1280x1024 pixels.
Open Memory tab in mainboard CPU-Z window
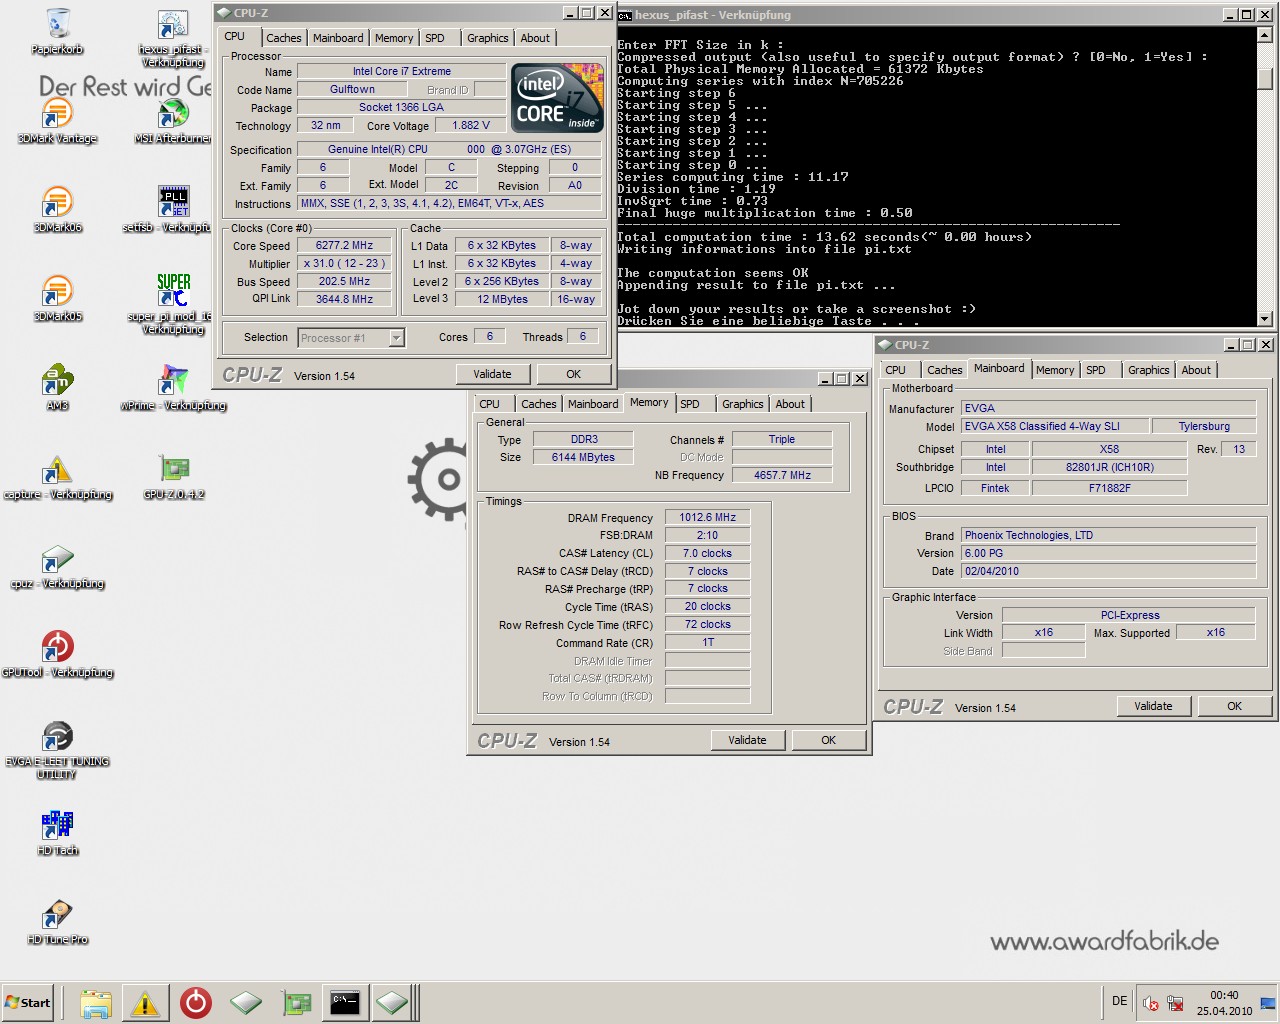point(1055,370)
